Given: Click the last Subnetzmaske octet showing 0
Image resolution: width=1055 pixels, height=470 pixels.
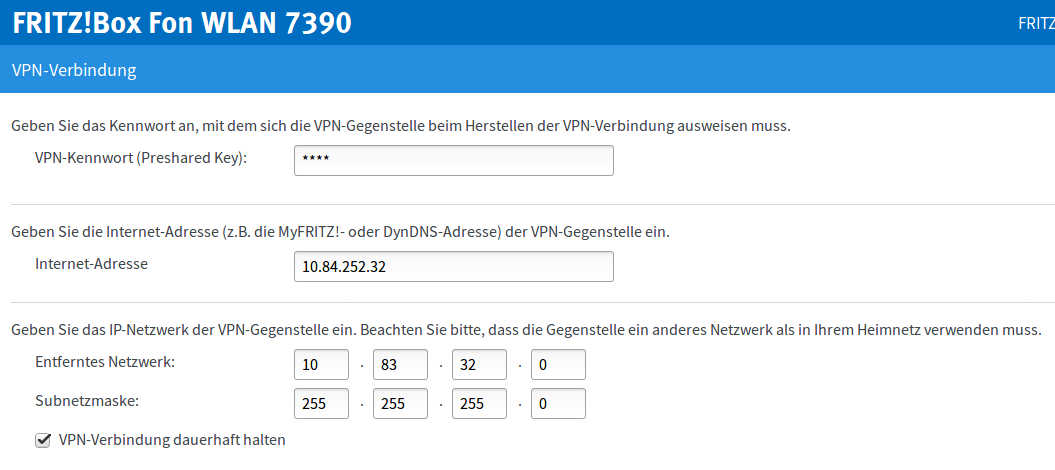Looking at the screenshot, I should tap(557, 403).
